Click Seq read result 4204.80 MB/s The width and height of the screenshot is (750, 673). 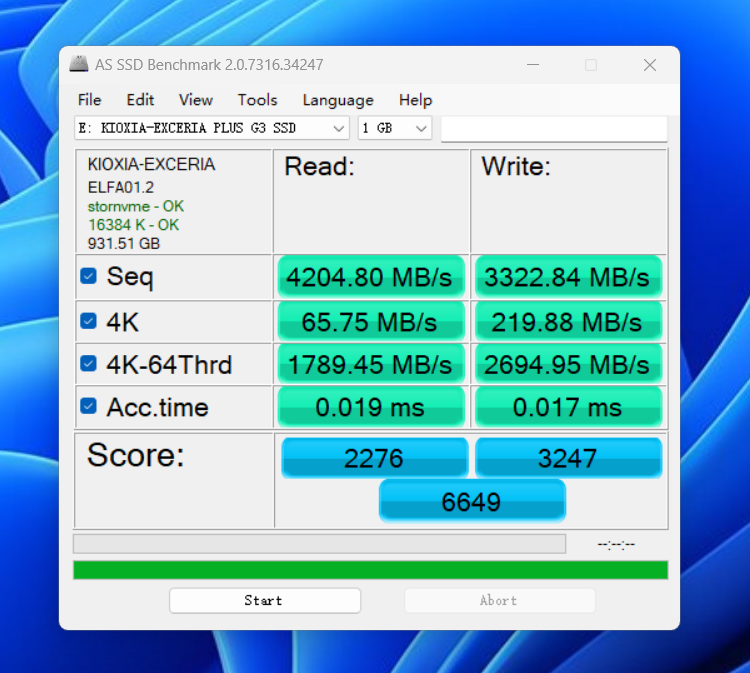click(371, 277)
